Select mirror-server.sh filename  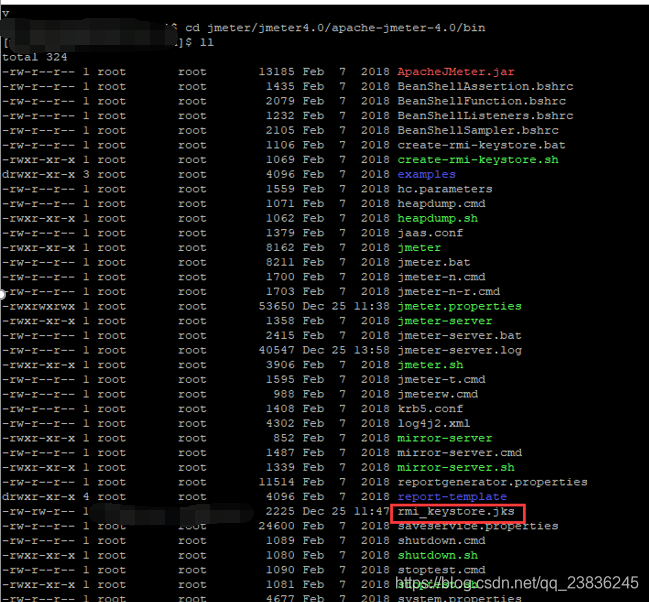click(x=456, y=467)
